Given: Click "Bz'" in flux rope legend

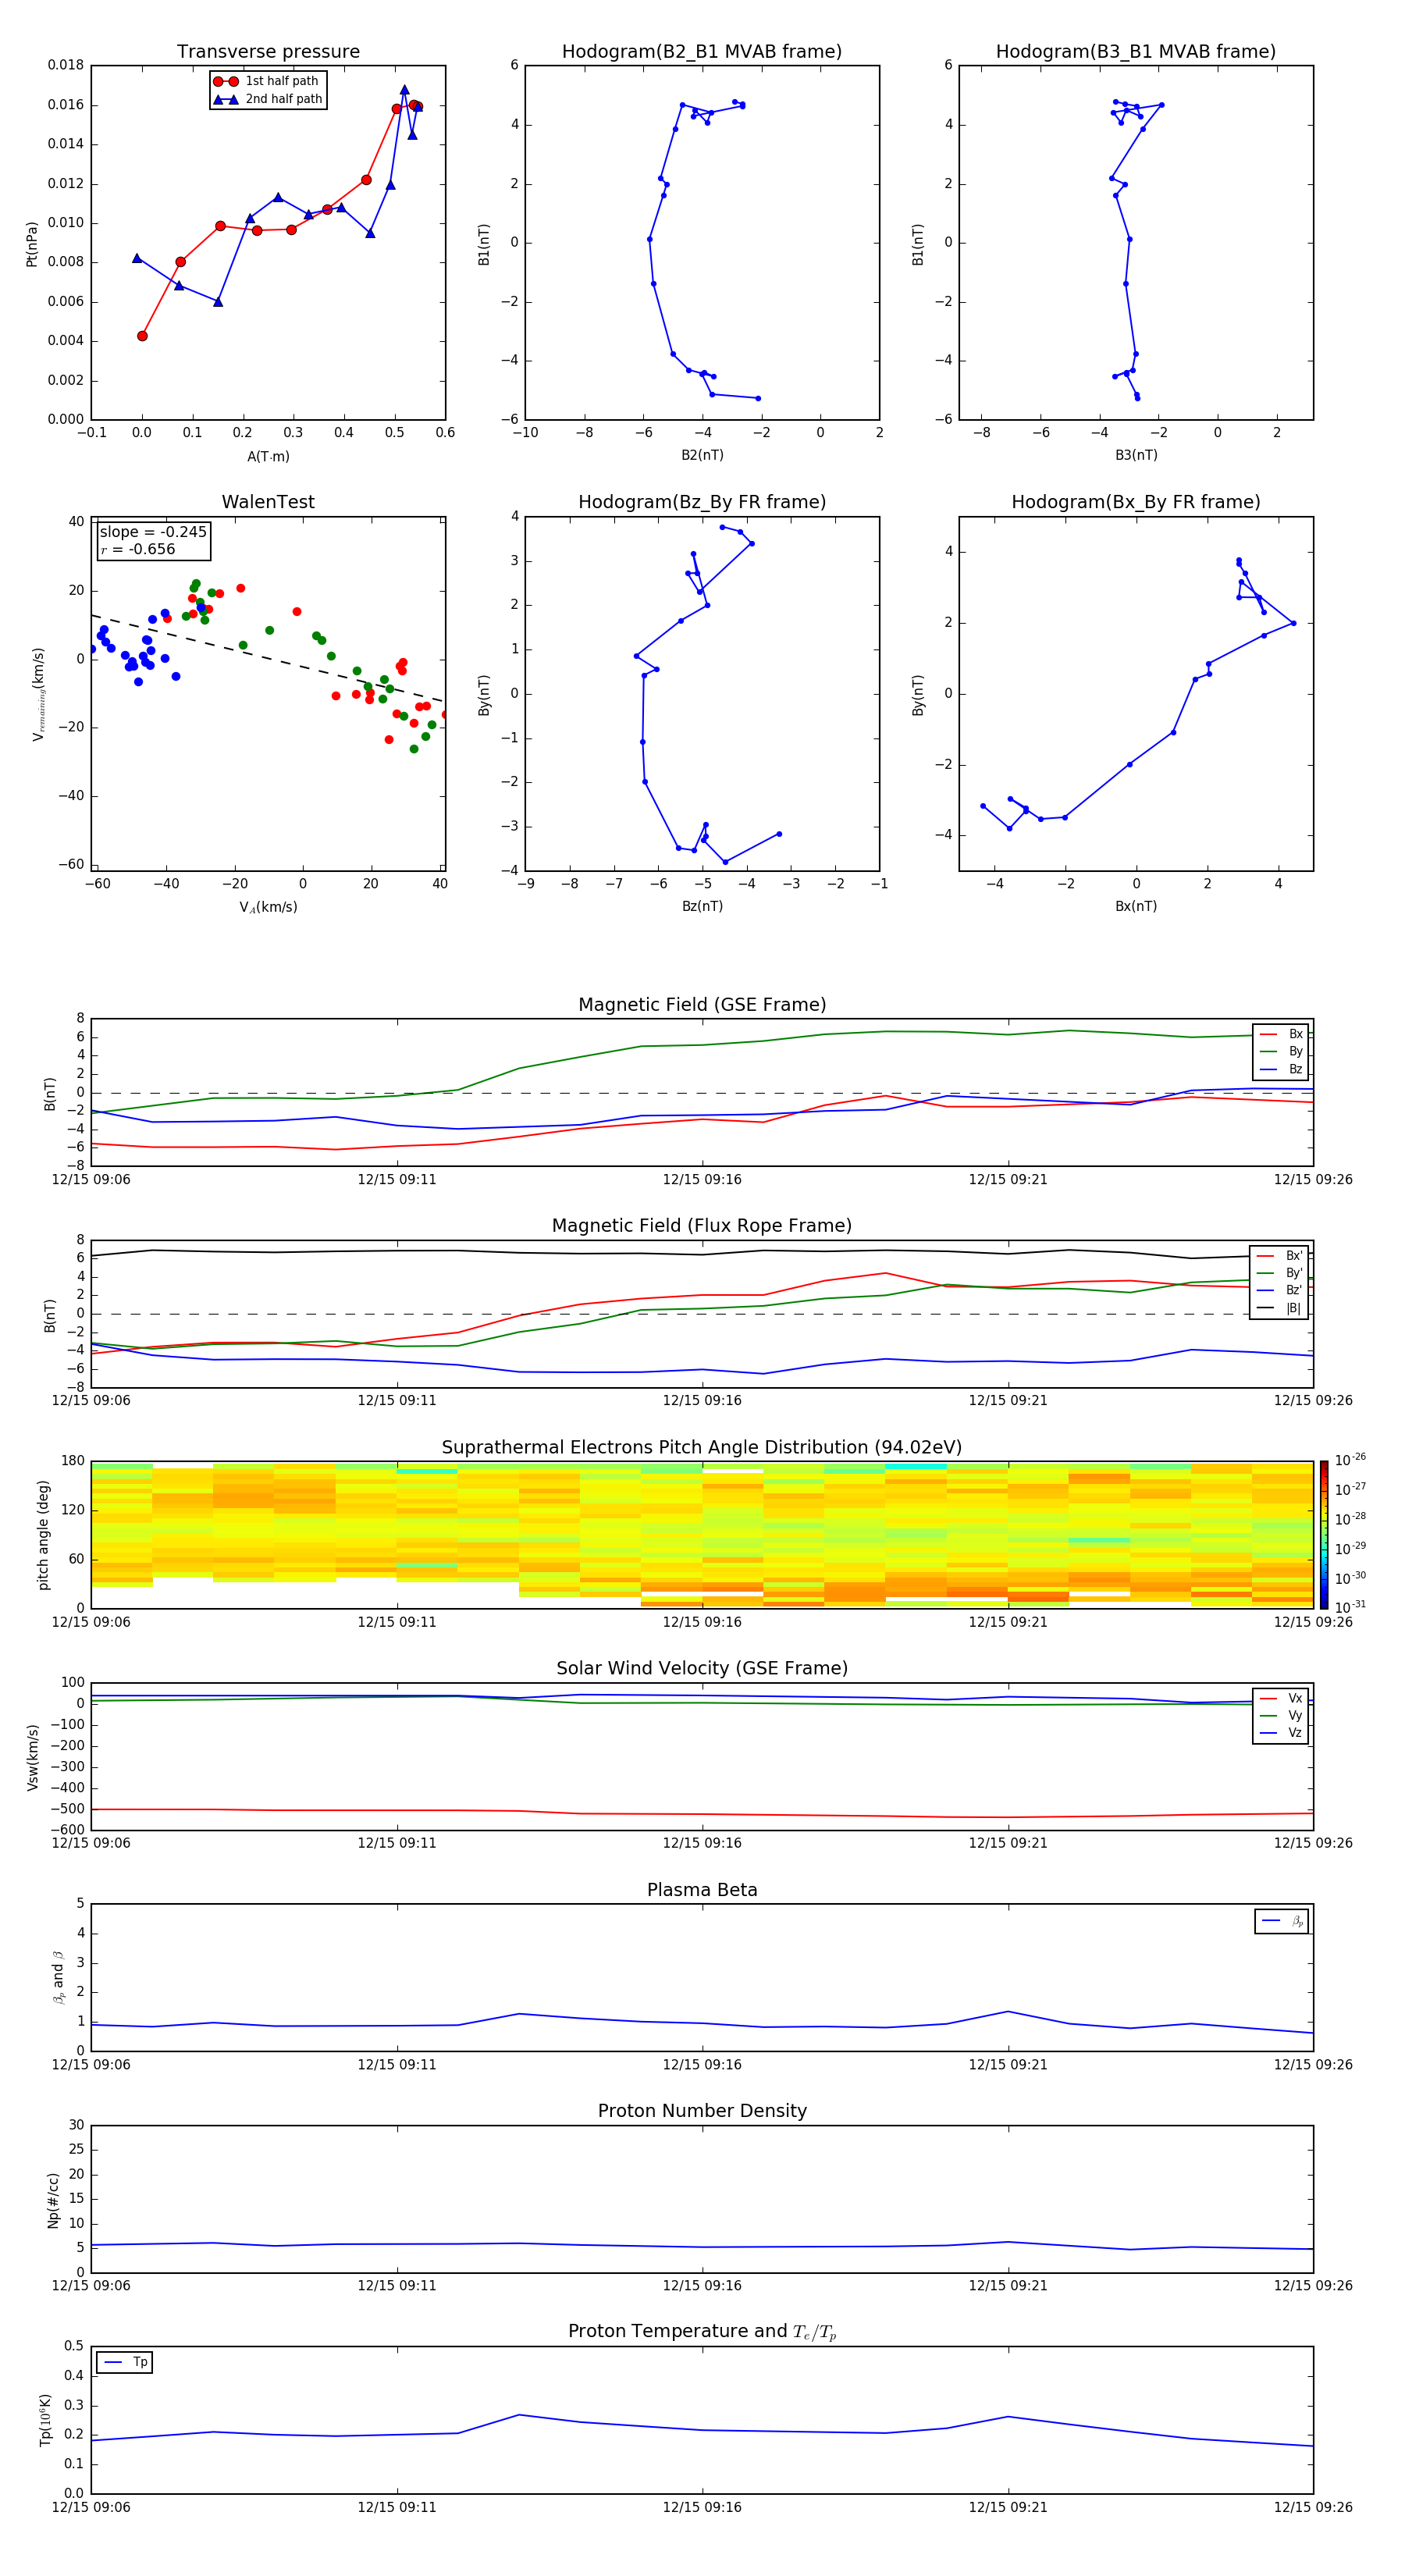Looking at the screenshot, I should click(x=1294, y=1290).
